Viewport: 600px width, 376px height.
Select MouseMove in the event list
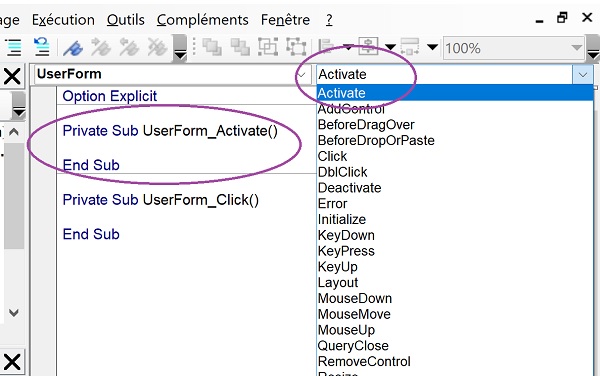(455, 314)
